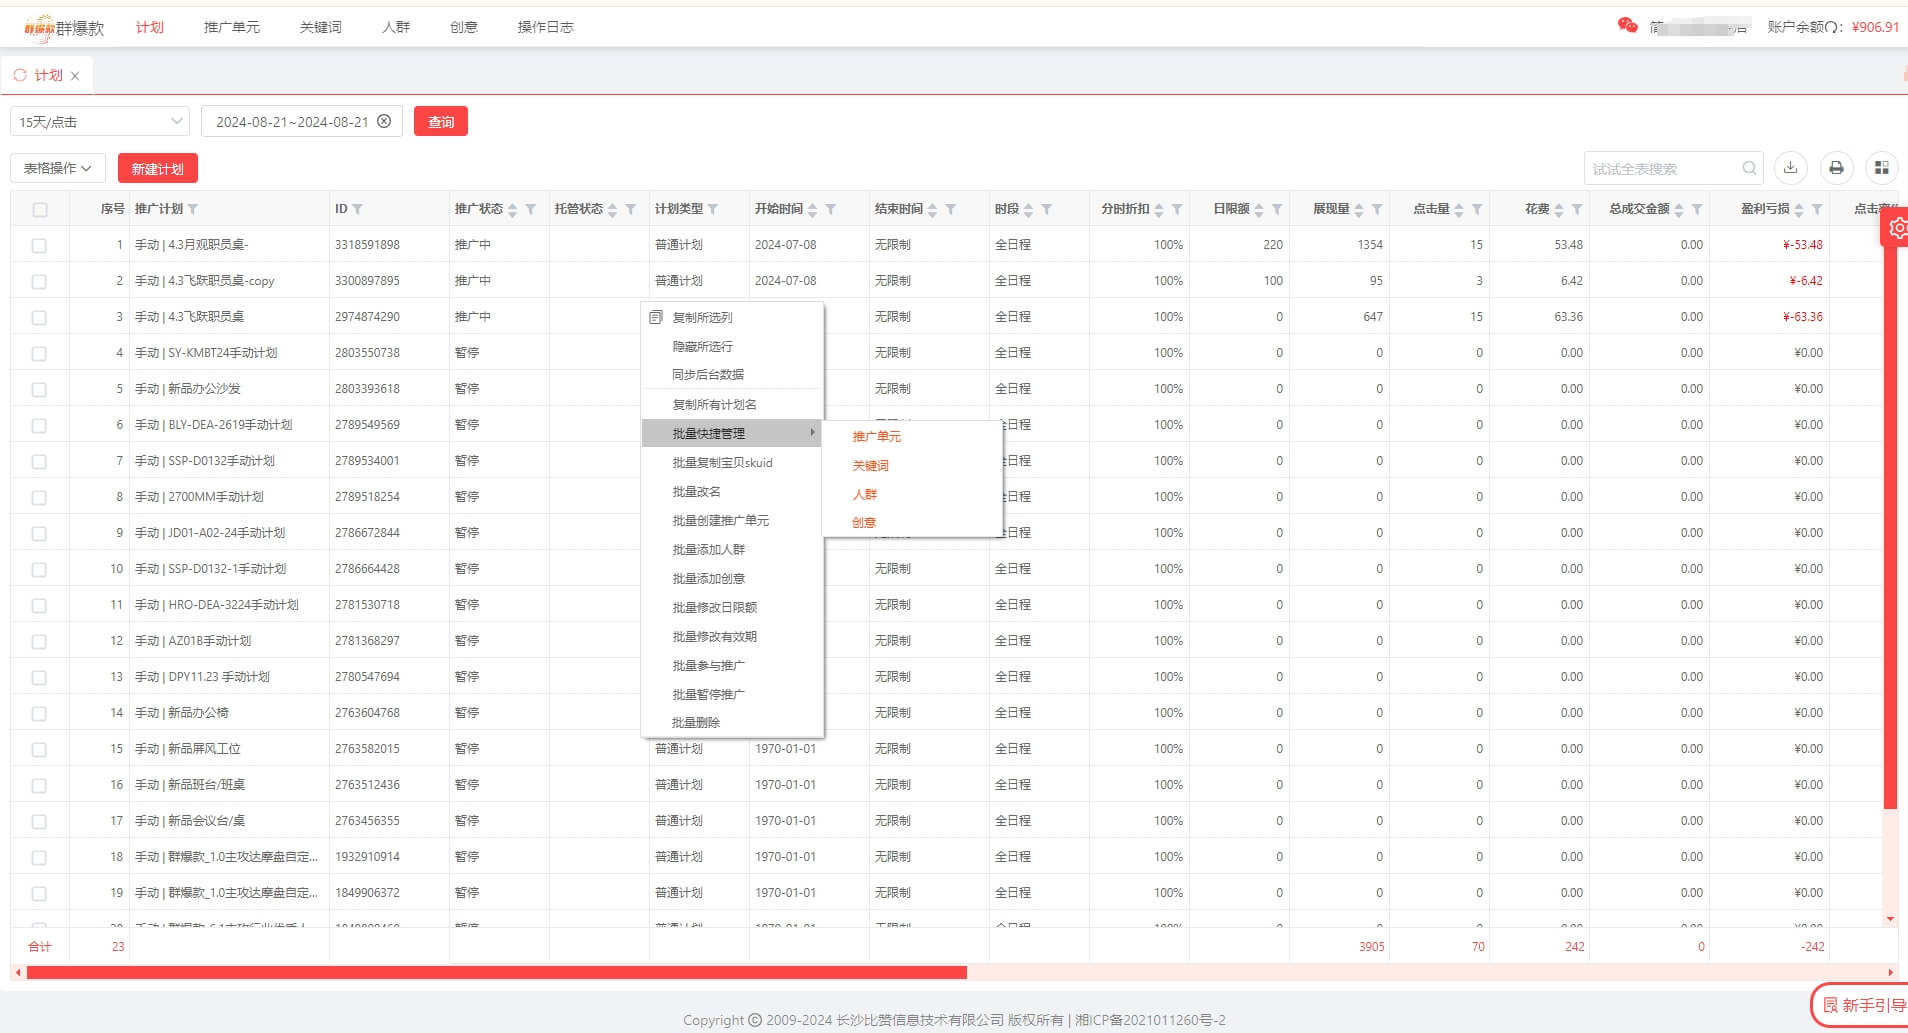Click the print table icon
Viewport: 1908px width, 1033px height.
pos(1836,168)
